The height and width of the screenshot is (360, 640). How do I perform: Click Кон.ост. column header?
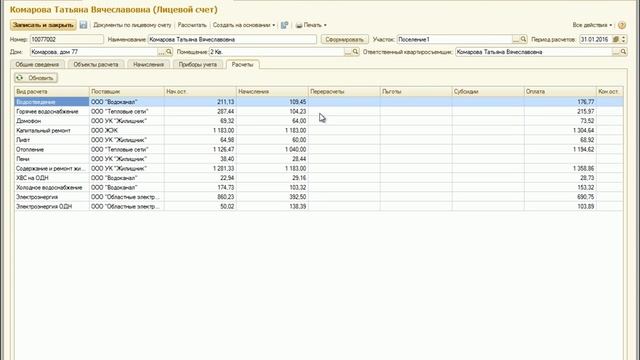click(x=610, y=91)
